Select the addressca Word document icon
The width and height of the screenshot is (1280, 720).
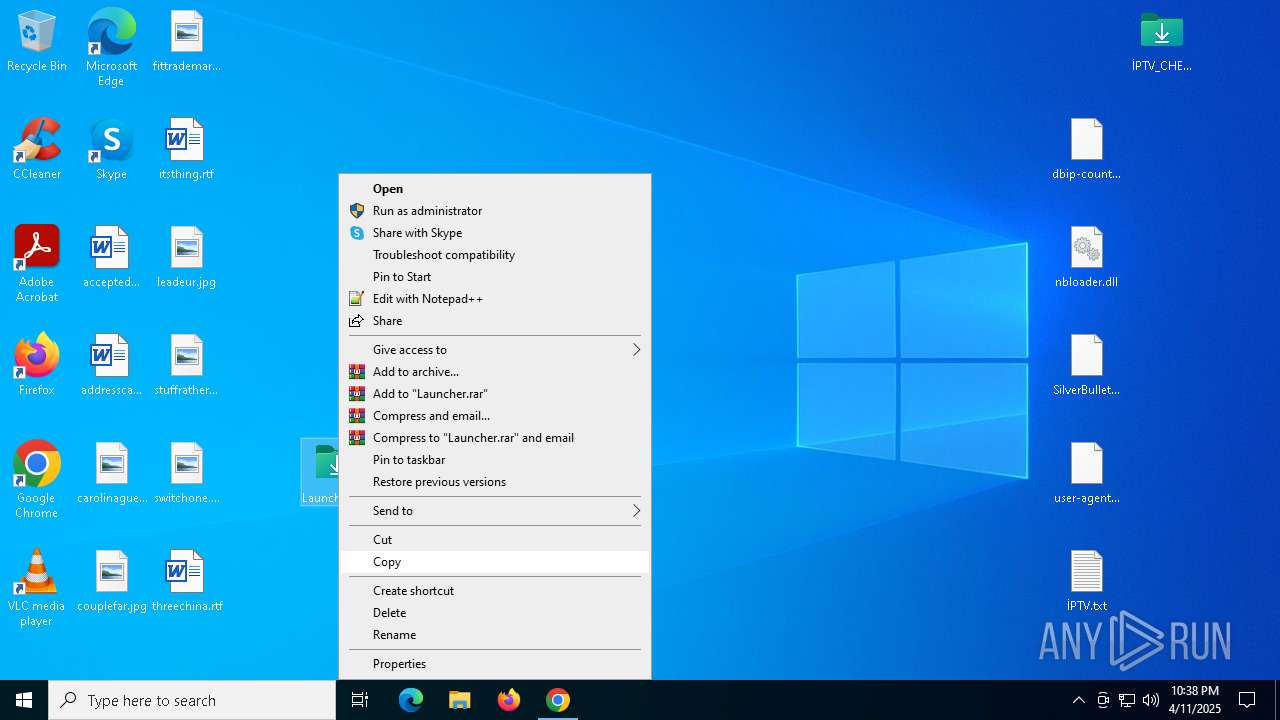111,366
